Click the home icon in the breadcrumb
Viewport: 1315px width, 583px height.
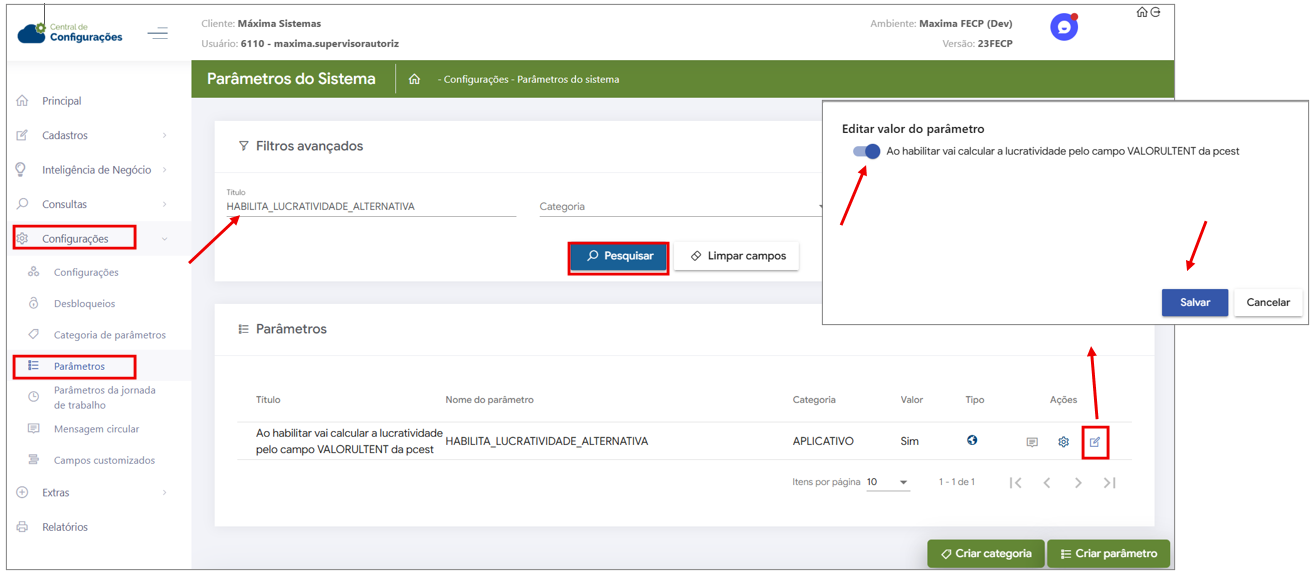point(414,79)
